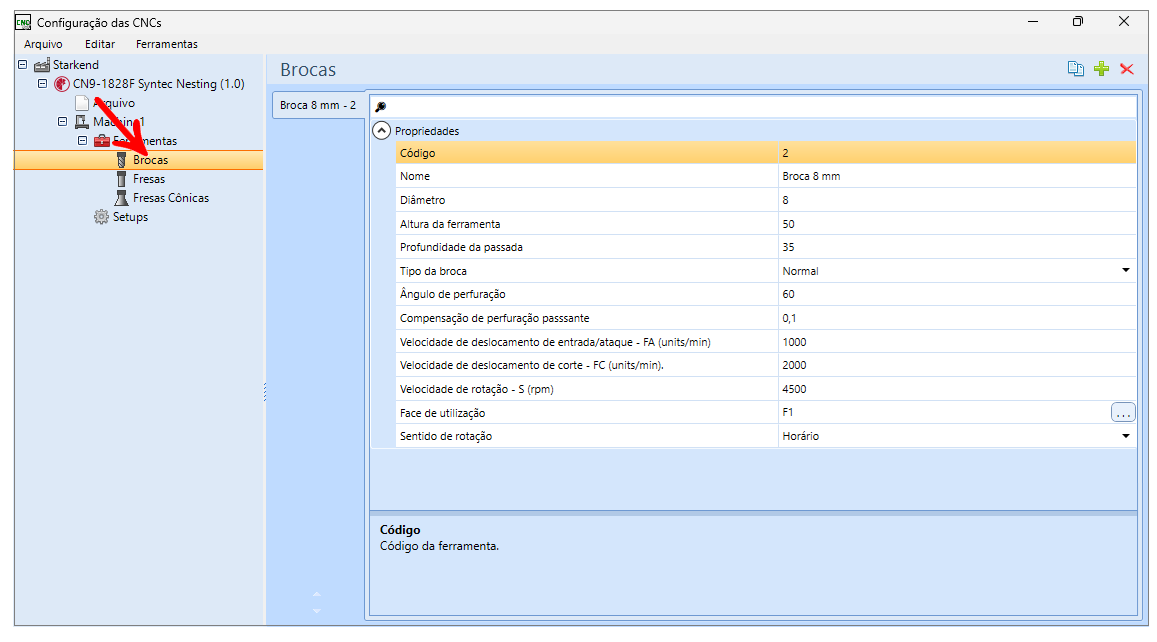Click the CN9-1828F Syntec Nesting red icon
The height and width of the screenshot is (642, 1157).
tap(62, 84)
